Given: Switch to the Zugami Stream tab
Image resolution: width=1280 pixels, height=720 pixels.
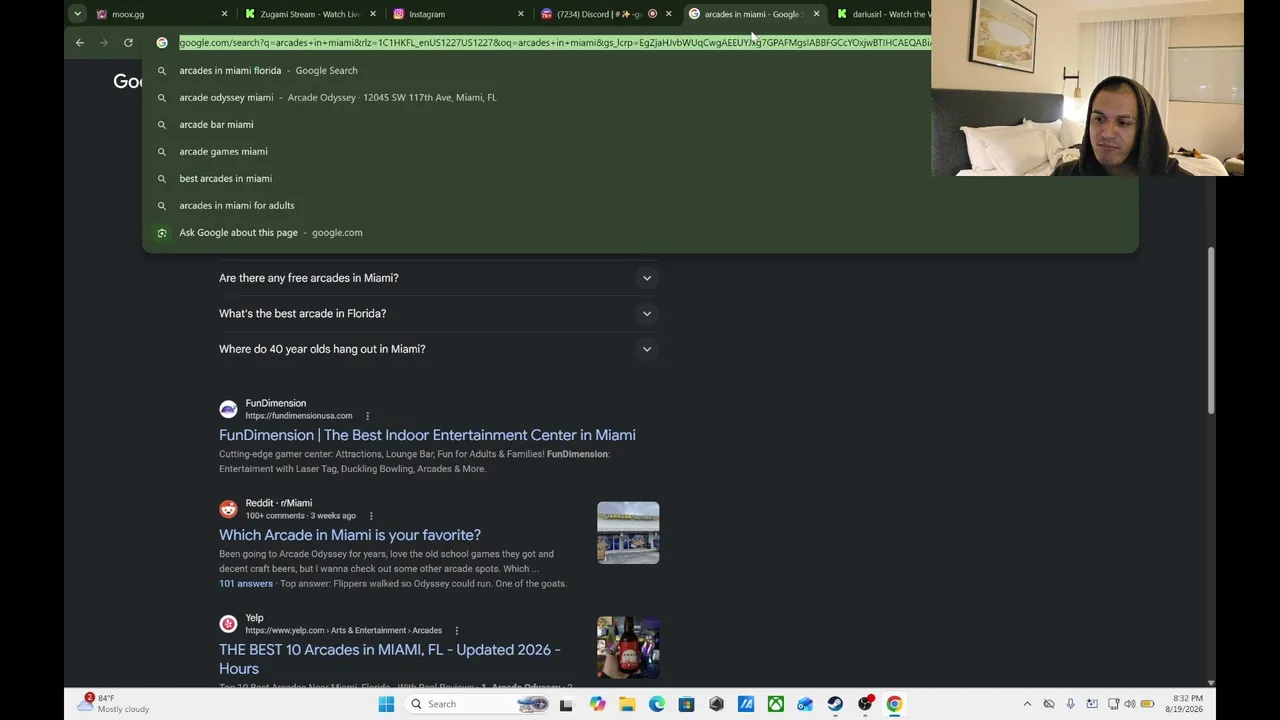Looking at the screenshot, I should click(x=311, y=14).
